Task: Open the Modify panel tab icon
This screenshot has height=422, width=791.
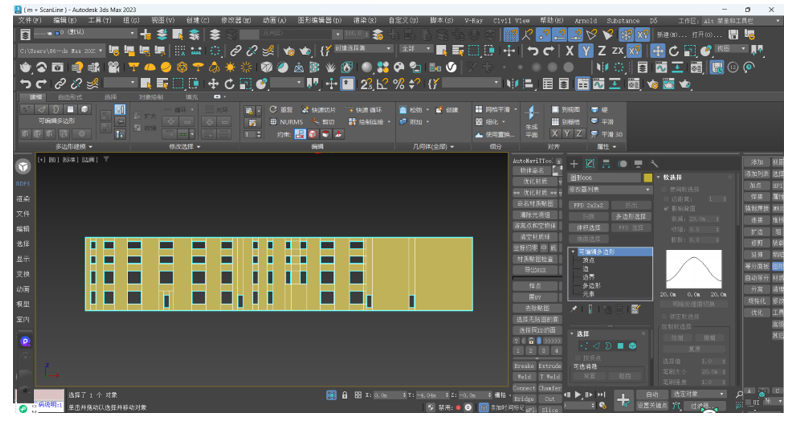Action: coord(590,164)
